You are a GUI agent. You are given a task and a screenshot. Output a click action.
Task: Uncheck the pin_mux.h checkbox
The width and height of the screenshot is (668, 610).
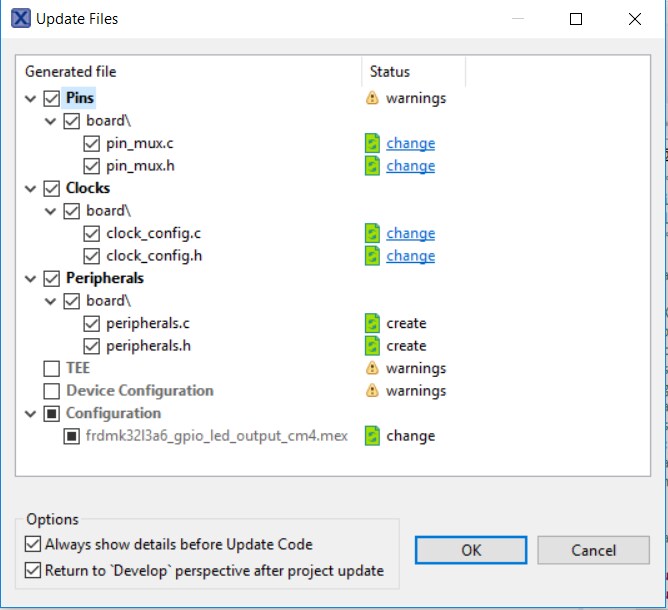[x=92, y=166]
